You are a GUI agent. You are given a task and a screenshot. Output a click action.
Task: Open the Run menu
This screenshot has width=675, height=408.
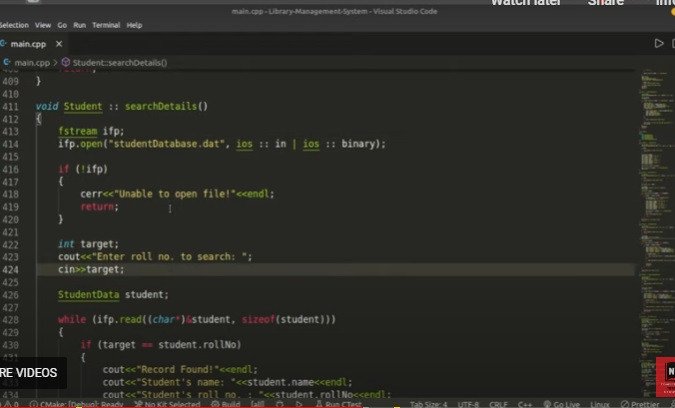tap(80, 24)
